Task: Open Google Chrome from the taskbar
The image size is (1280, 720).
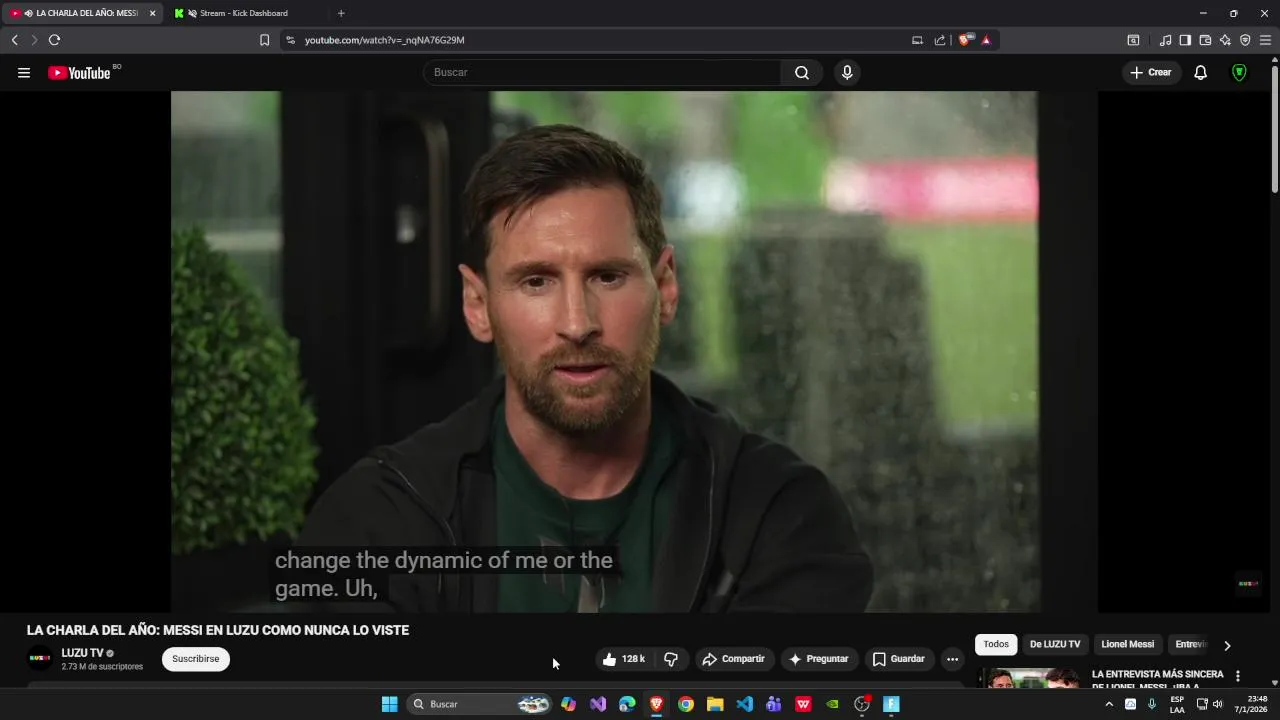Action: click(x=686, y=704)
